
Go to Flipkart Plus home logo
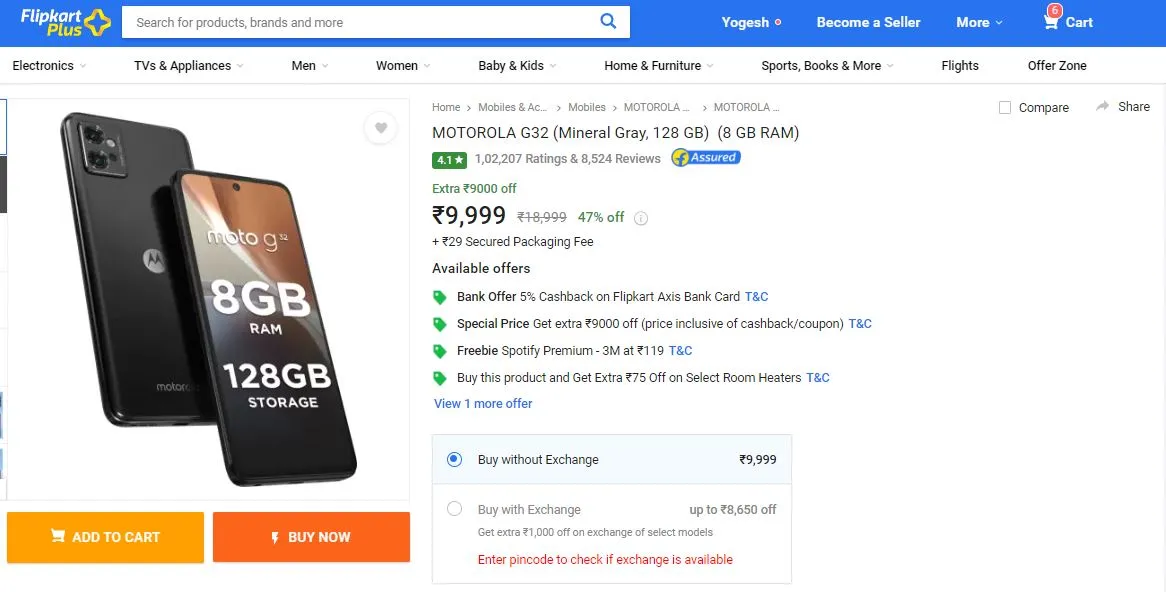[x=65, y=22]
